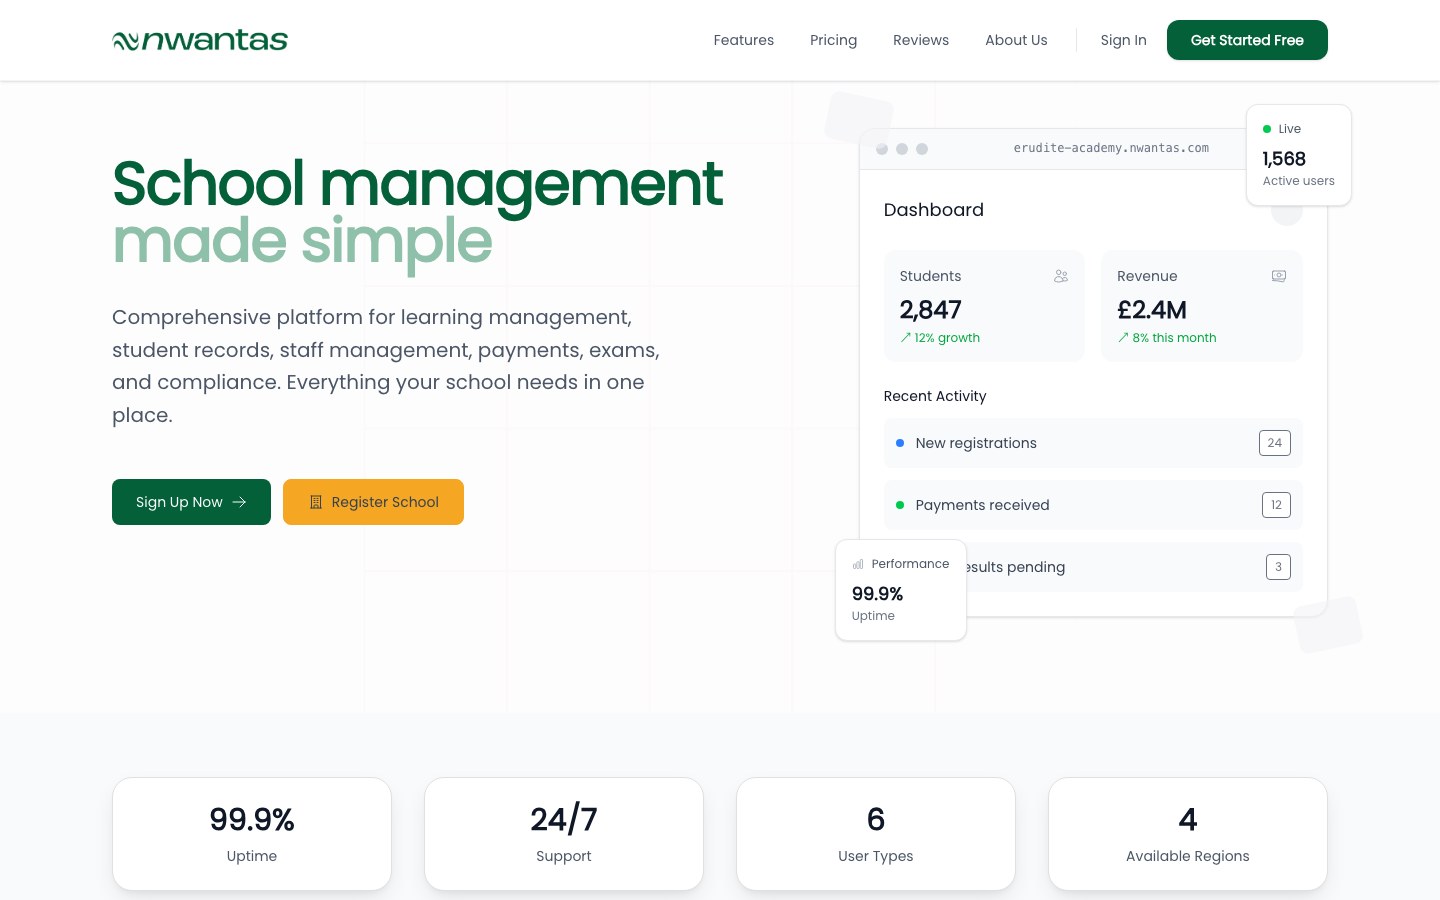Click the Sign Up Now button
The image size is (1440, 900).
click(x=191, y=502)
